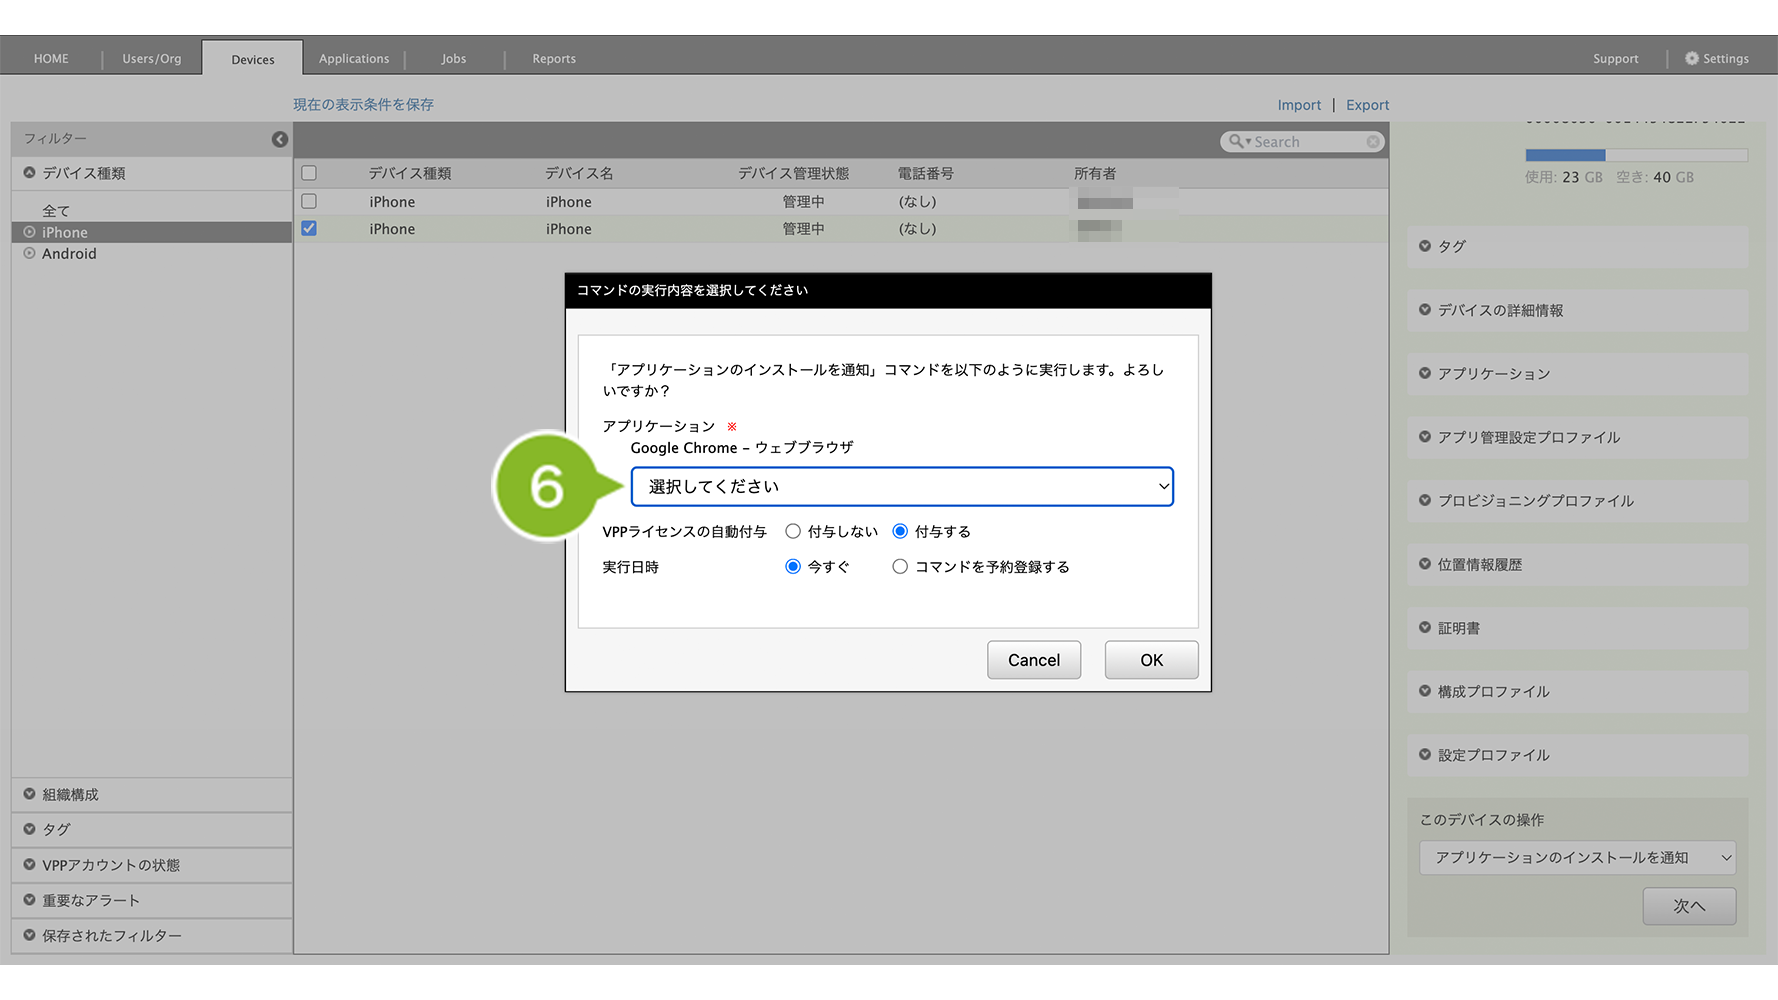Click the 位置情報履歴 section arrow icon
The height and width of the screenshot is (1000, 1778).
click(x=1425, y=564)
